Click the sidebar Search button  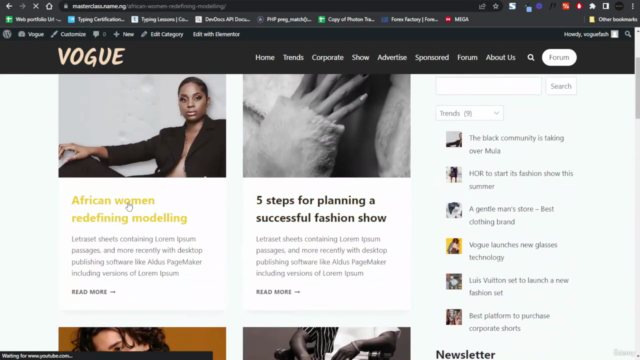pyautogui.click(x=561, y=86)
